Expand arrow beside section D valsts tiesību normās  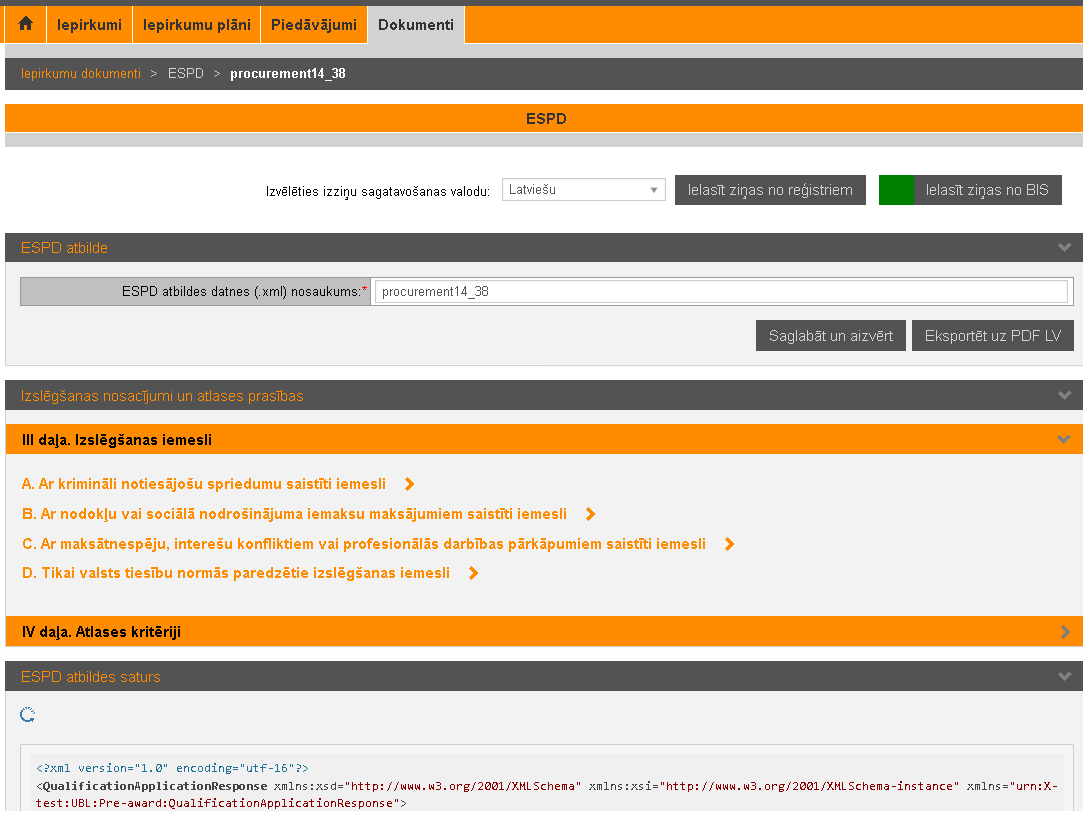click(x=473, y=574)
